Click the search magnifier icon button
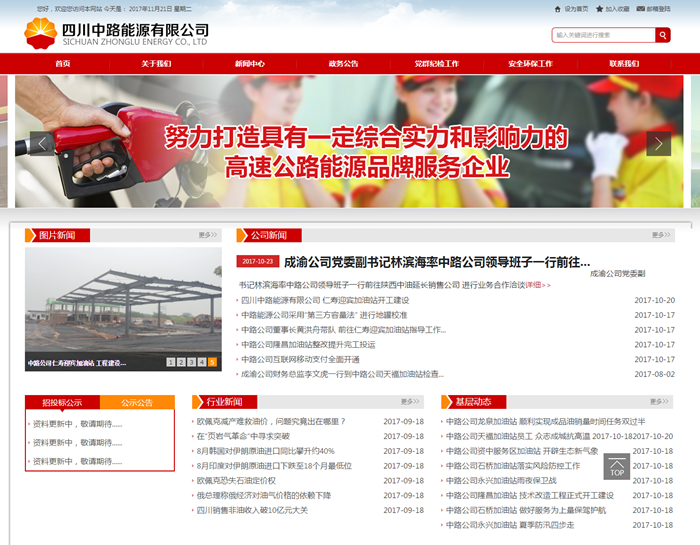This screenshot has height=545, width=700. 663,35
